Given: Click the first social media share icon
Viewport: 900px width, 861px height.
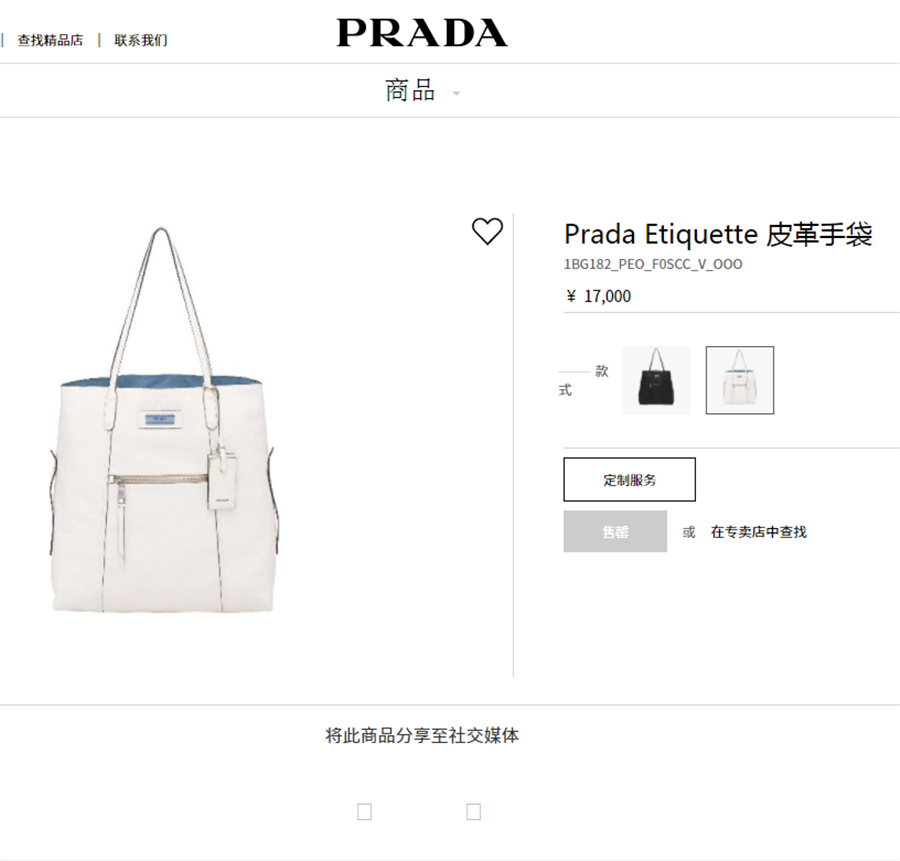Looking at the screenshot, I should tap(364, 812).
